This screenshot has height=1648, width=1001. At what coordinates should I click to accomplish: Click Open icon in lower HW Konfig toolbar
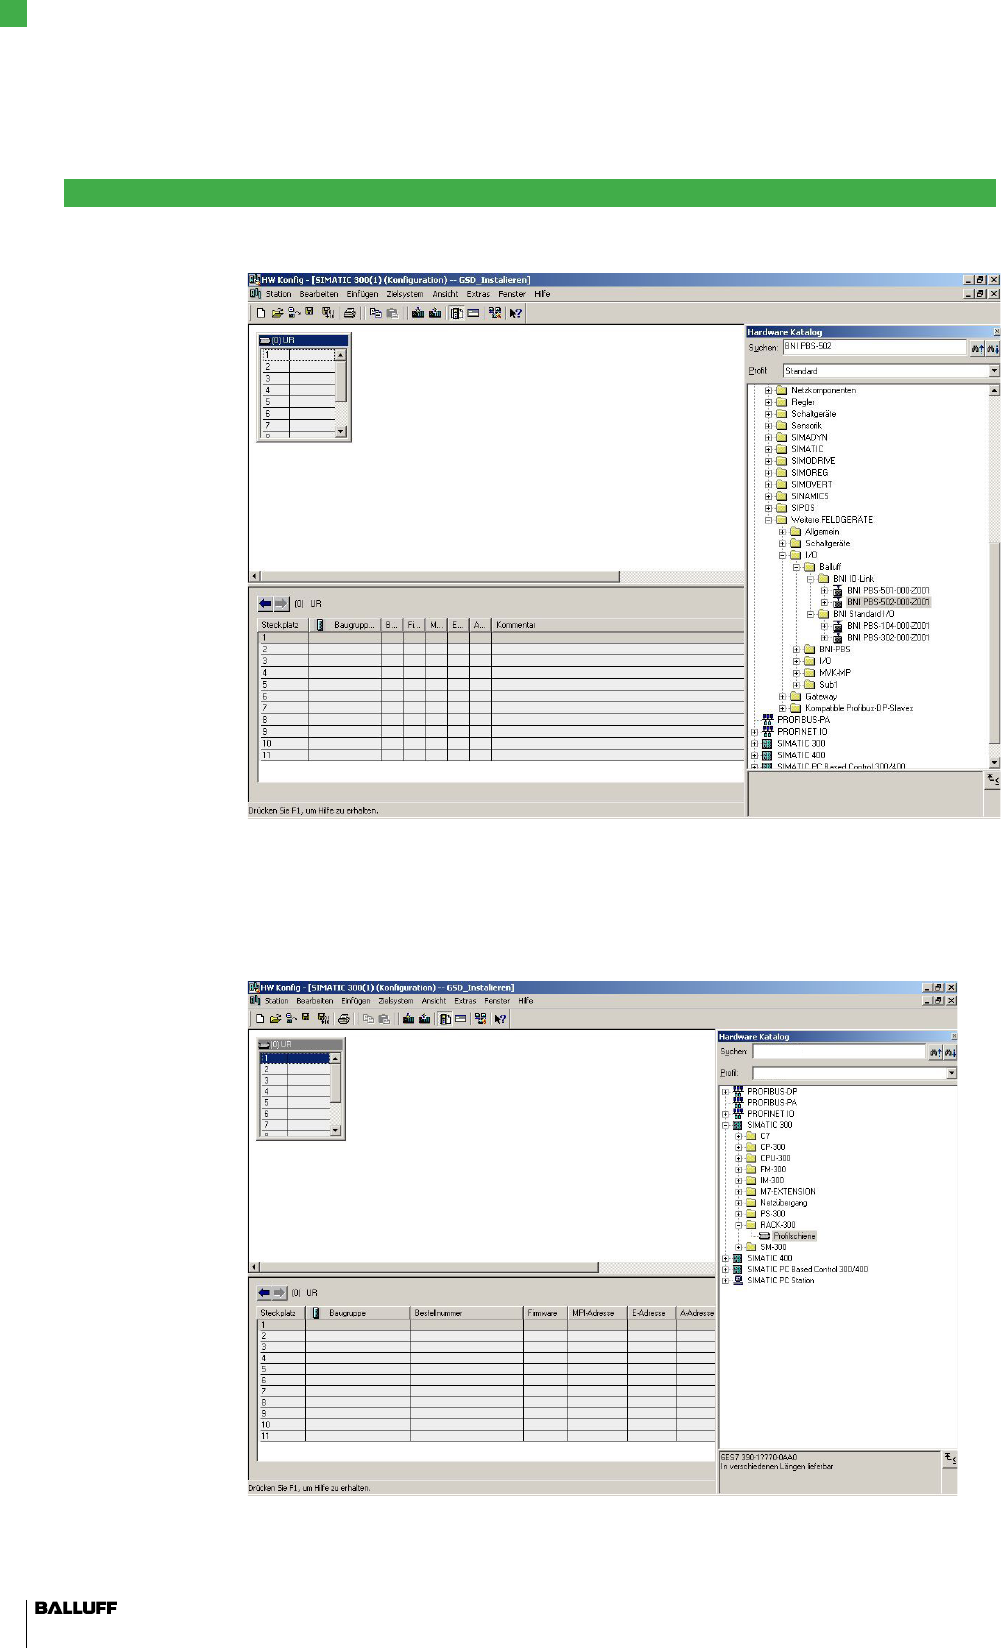tap(276, 1019)
